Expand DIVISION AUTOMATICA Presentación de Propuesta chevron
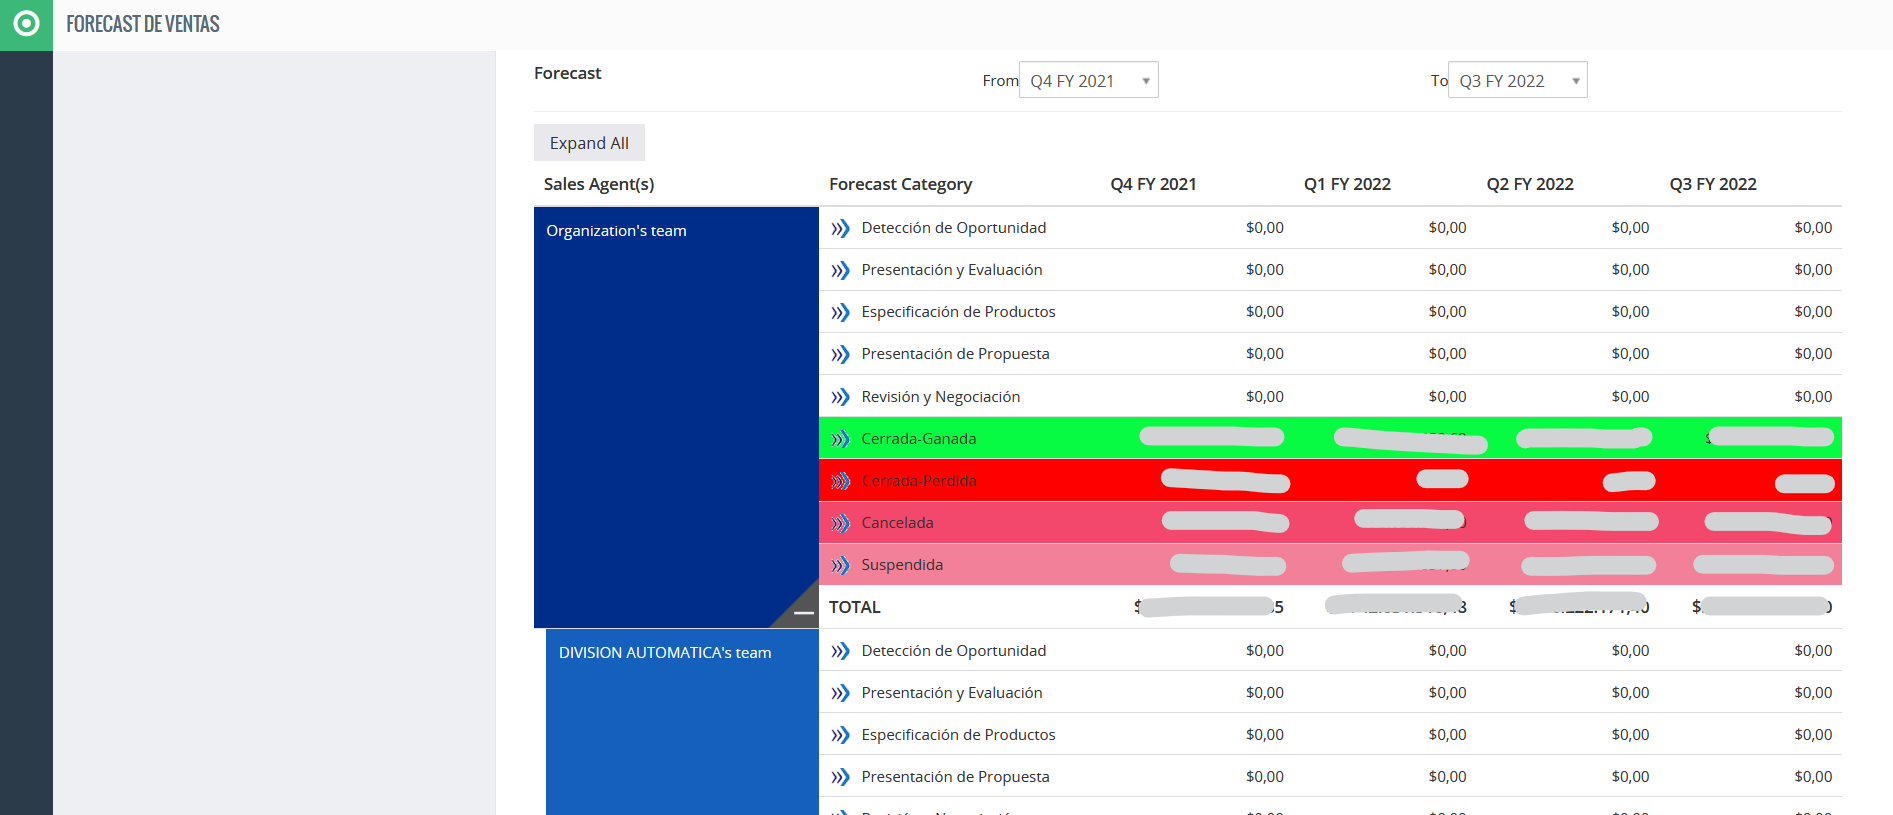 840,777
